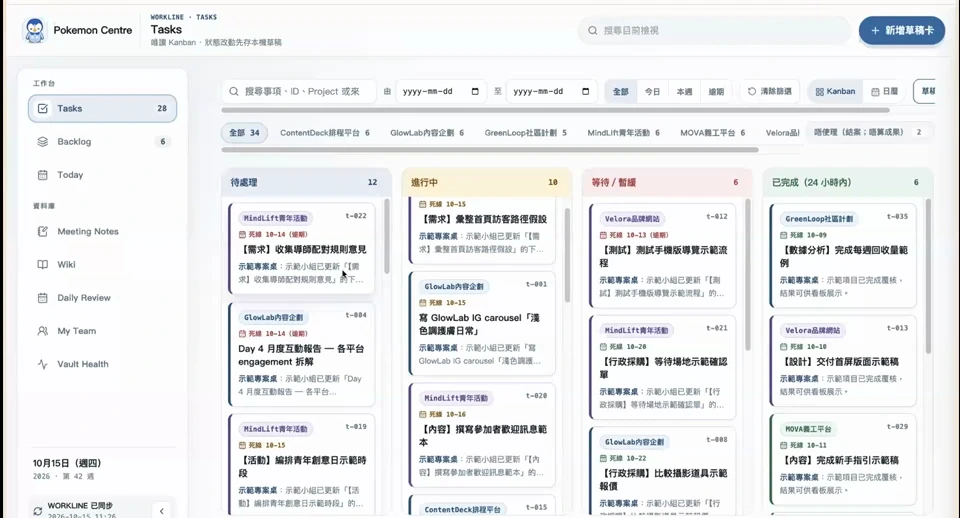960x518 pixels.
Task: Click the Pokemon Centre penguin logo
Action: click(35, 30)
